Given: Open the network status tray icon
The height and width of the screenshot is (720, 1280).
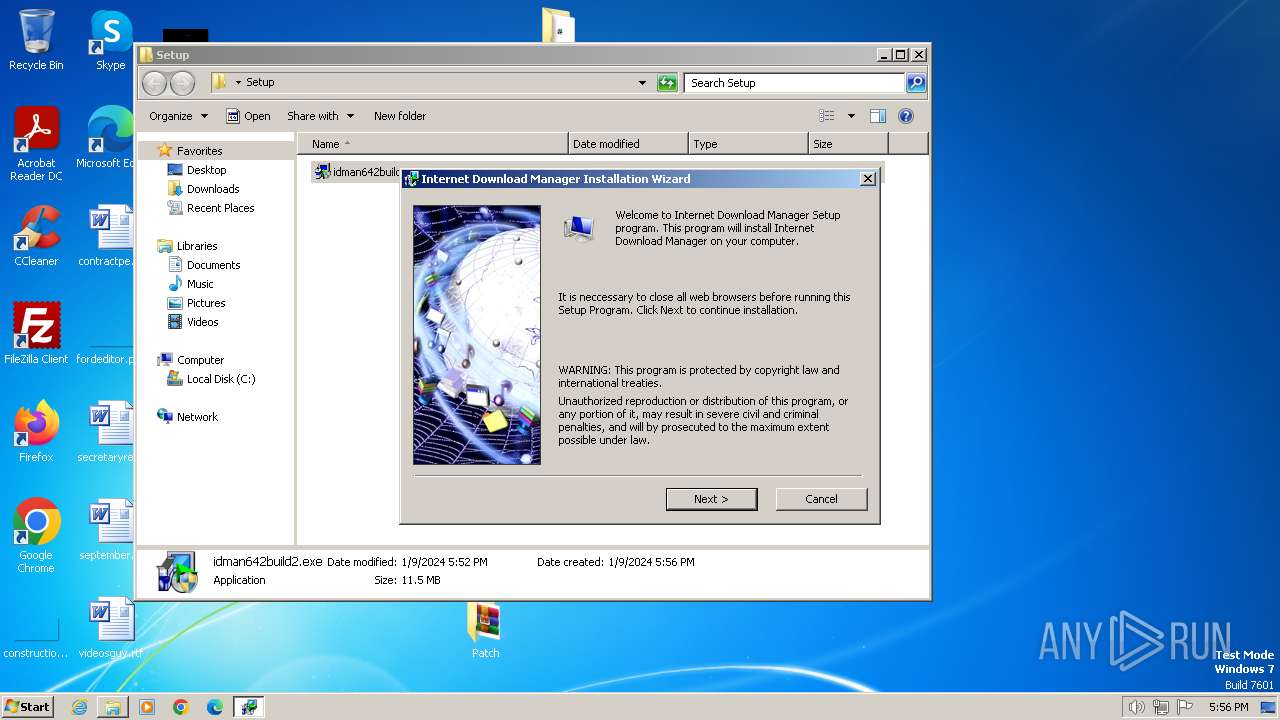Looking at the screenshot, I should (1160, 707).
